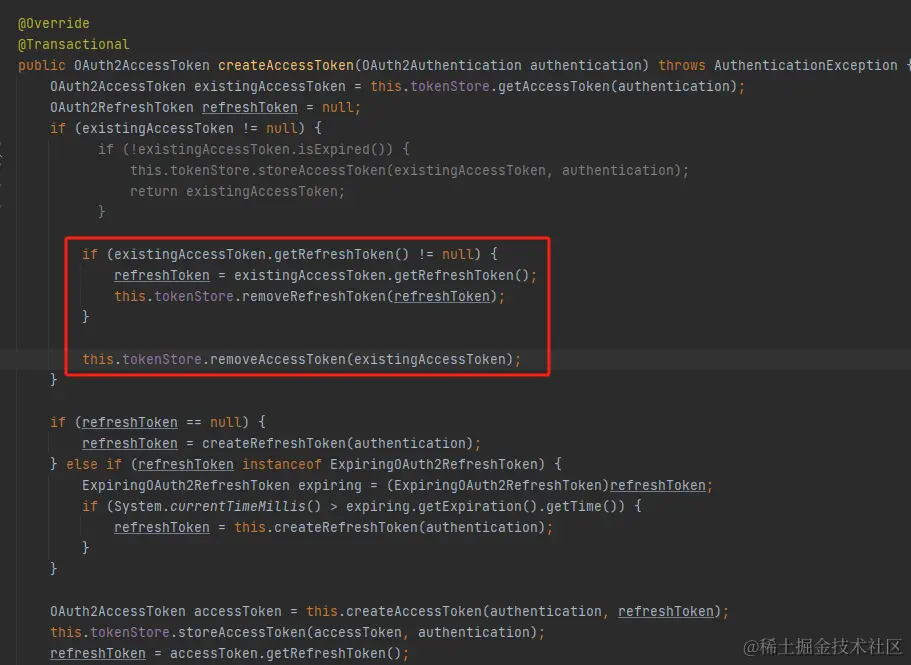
Task: Click the 'public' modifier of createAccessToken
Action: pos(41,65)
